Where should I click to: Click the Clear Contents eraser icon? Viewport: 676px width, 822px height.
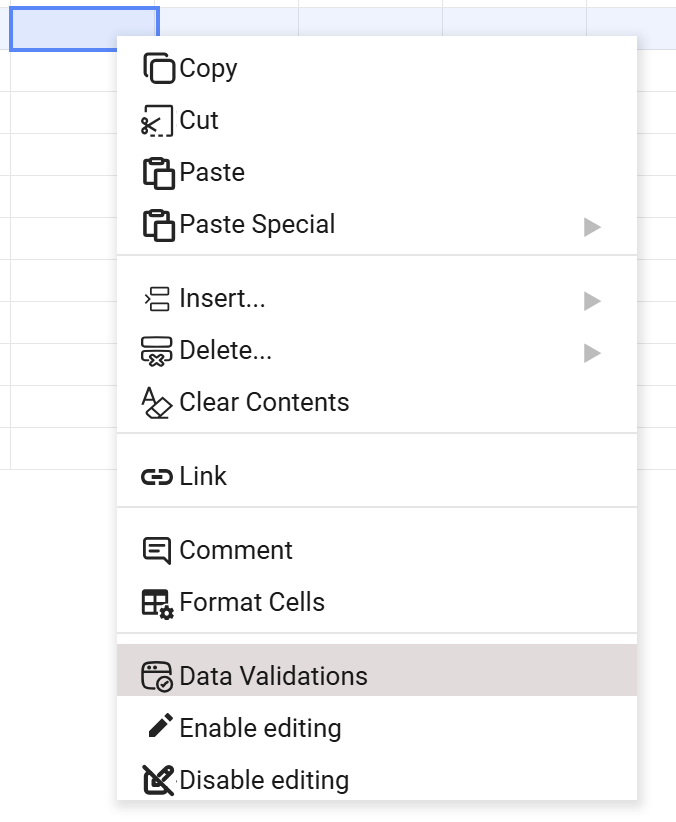158,403
